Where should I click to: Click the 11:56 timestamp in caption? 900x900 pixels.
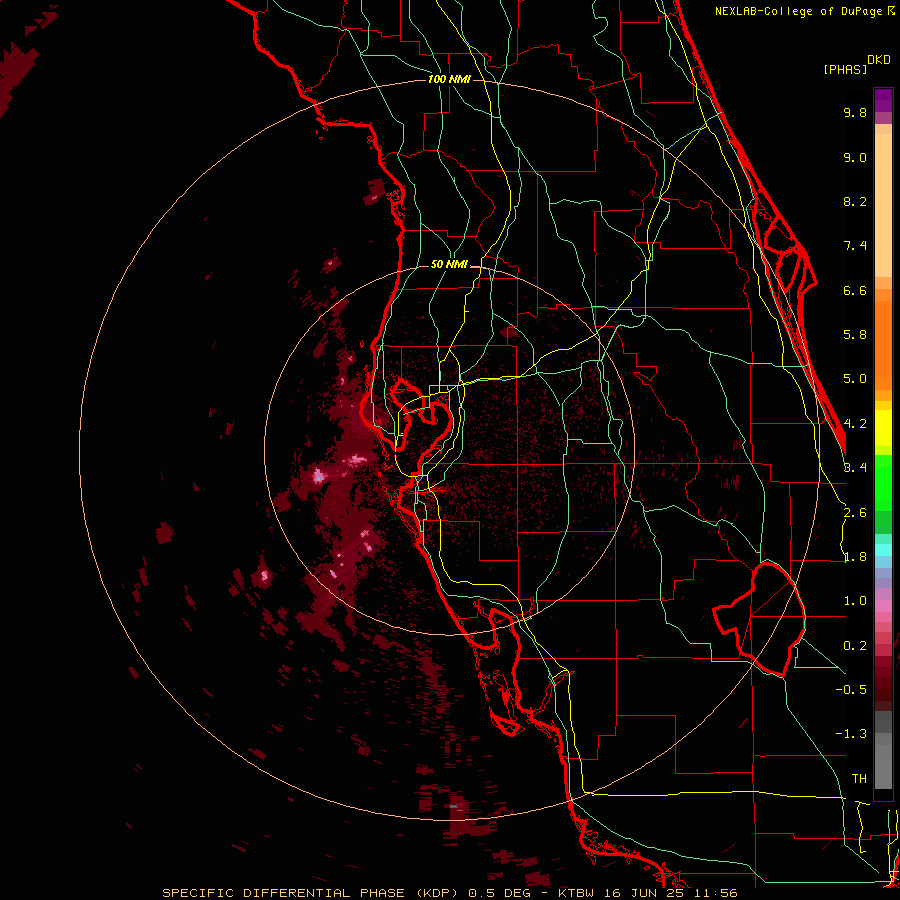coord(715,893)
